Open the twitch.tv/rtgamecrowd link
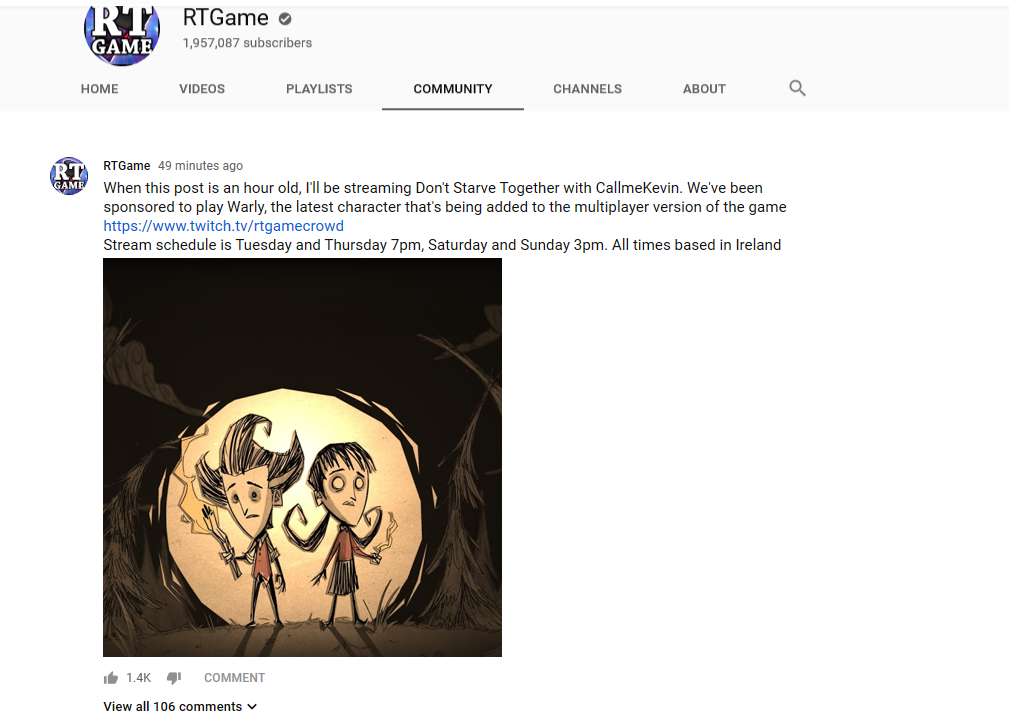 pyautogui.click(x=223, y=226)
